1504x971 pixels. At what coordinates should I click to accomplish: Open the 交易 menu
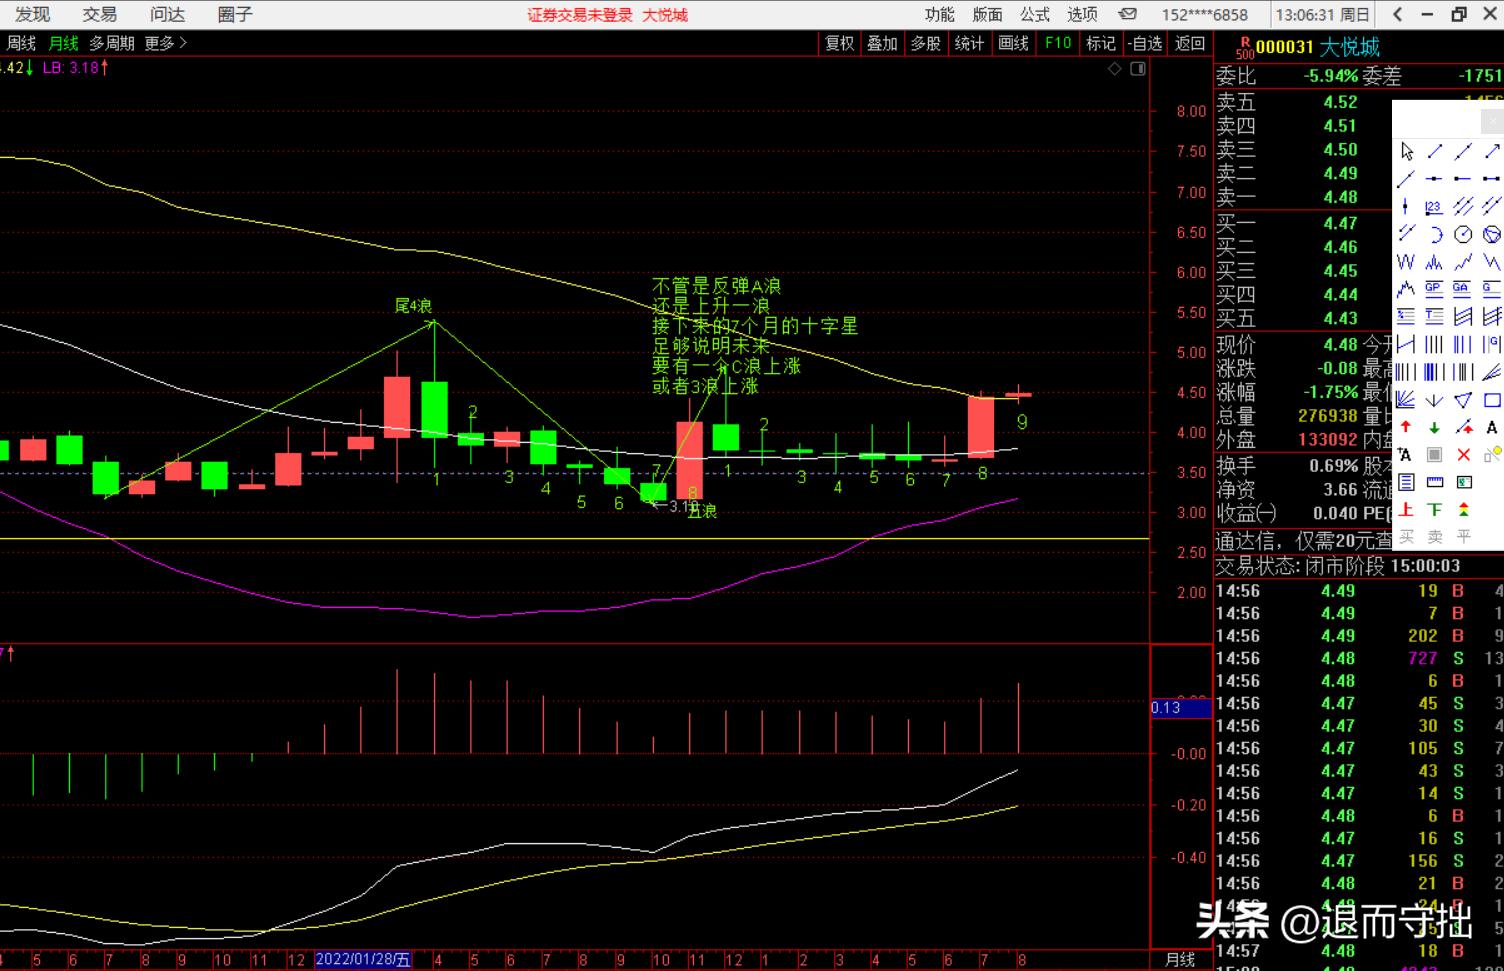click(100, 14)
